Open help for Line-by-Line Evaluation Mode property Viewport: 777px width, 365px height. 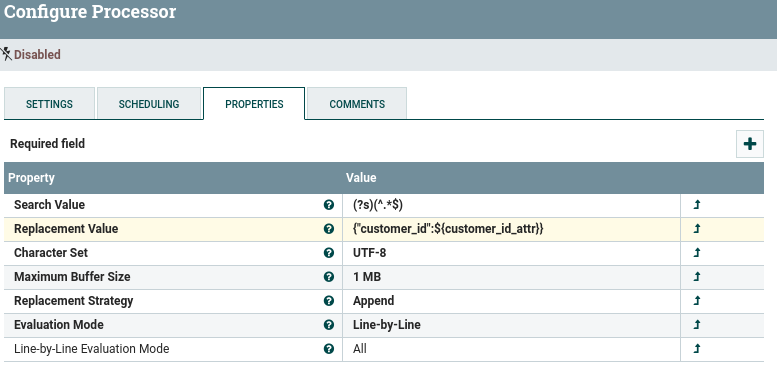click(x=329, y=349)
